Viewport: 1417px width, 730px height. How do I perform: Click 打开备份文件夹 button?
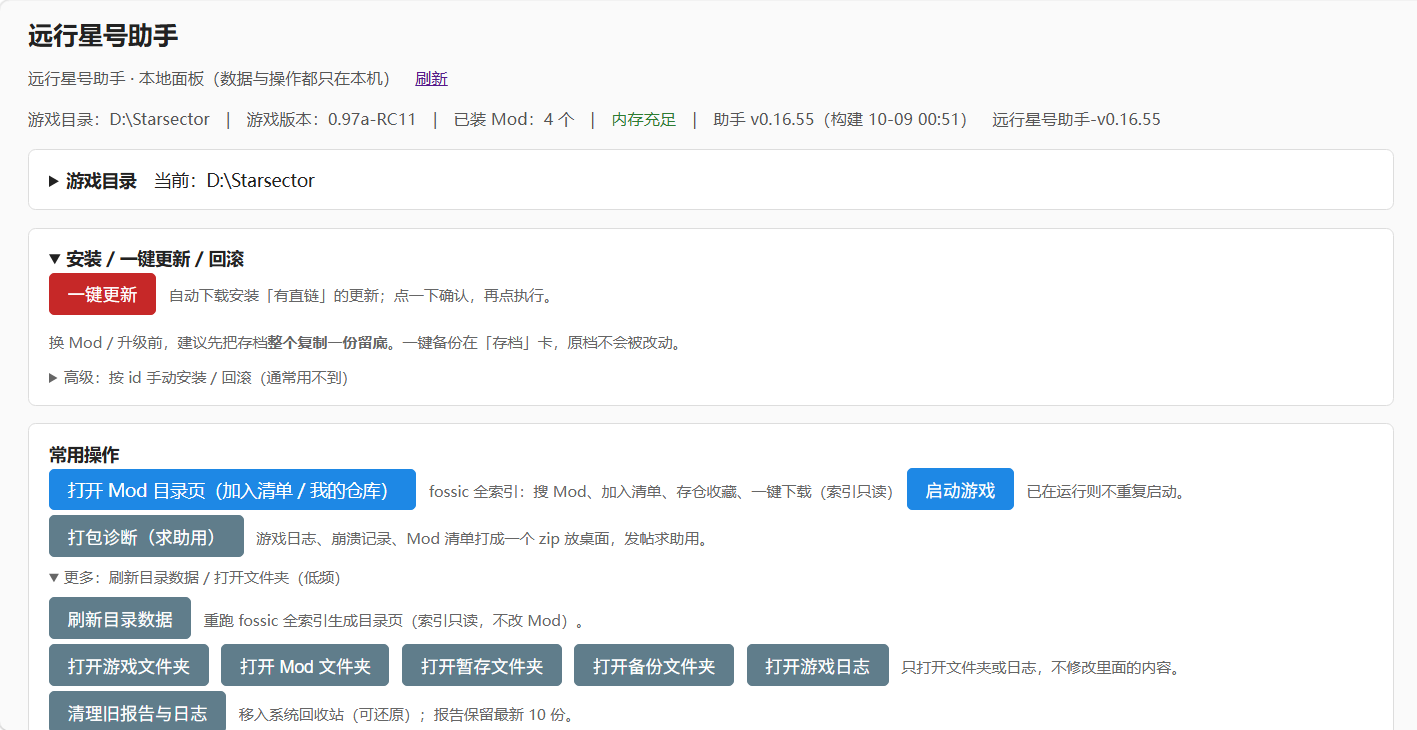(x=654, y=666)
